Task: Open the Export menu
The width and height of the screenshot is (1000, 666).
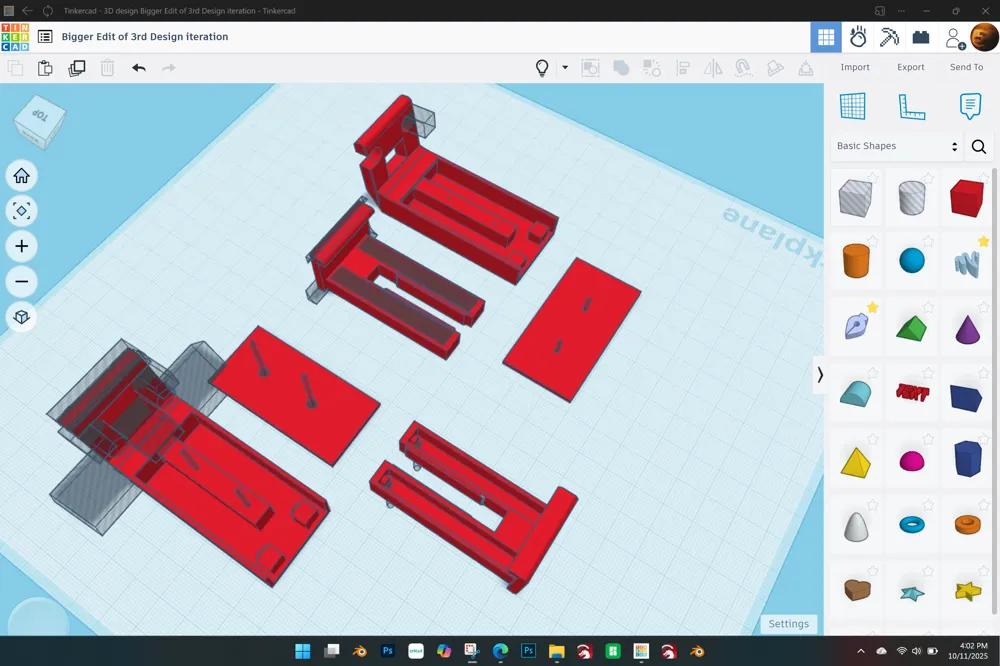Action: (x=910, y=67)
